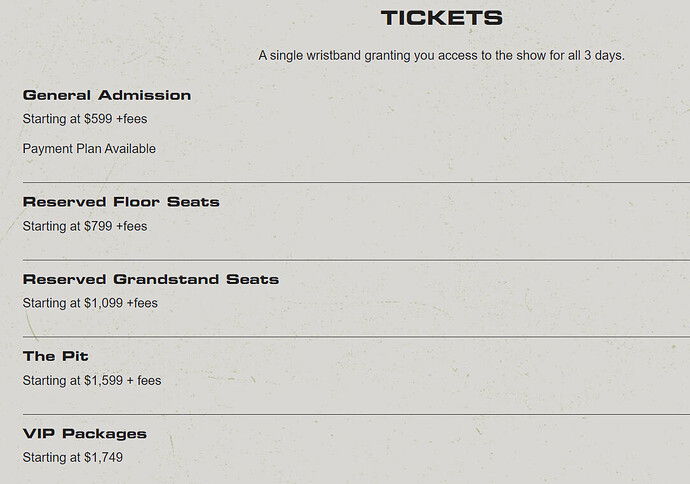Click the single wristband description text
The image size is (690, 484).
(x=441, y=56)
